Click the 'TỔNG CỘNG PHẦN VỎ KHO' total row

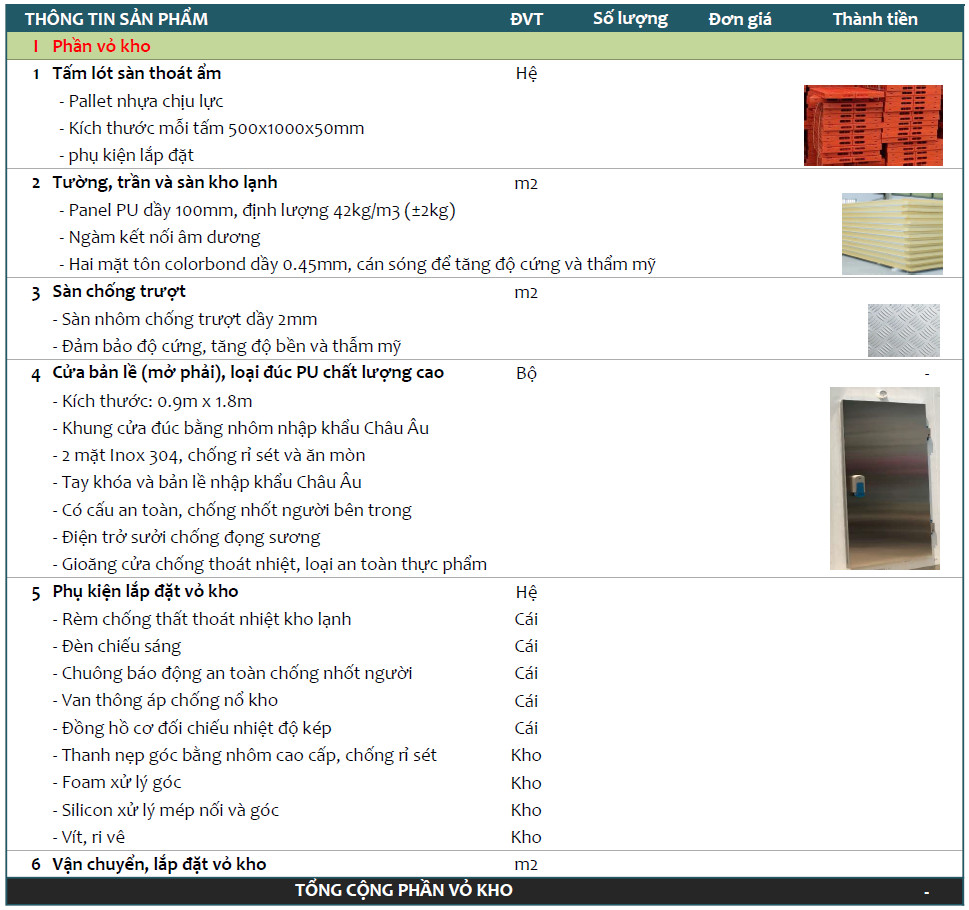point(403,890)
